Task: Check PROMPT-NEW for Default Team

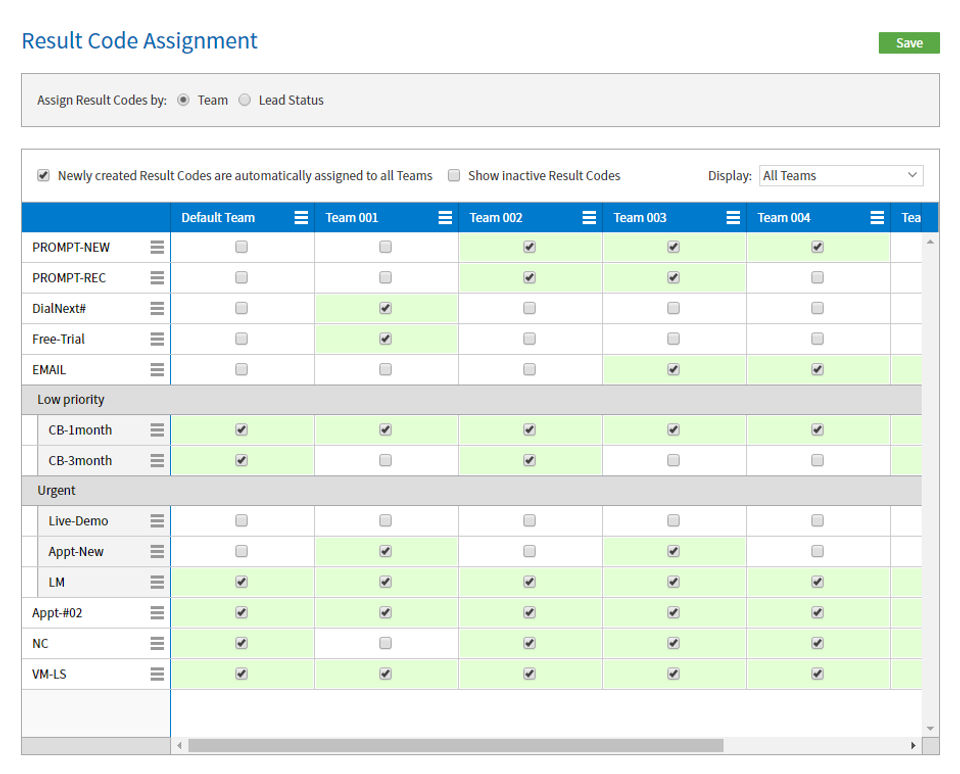Action: coord(241,247)
